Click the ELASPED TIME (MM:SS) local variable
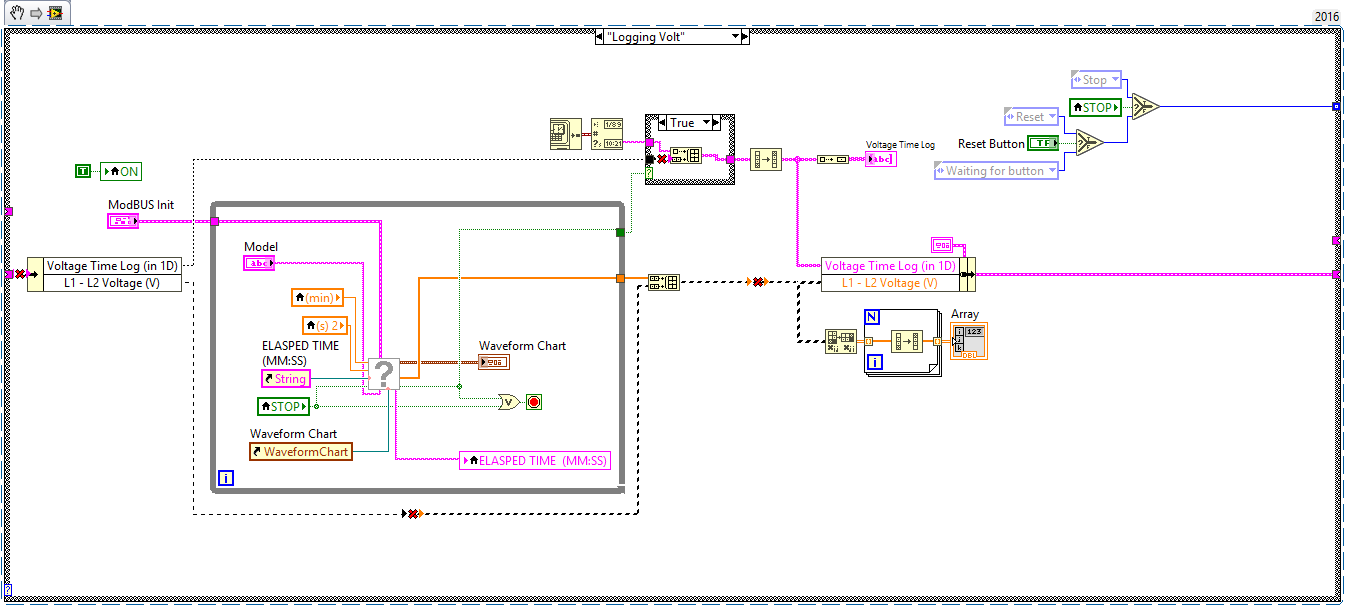This screenshot has height=606, width=1345. point(535,460)
